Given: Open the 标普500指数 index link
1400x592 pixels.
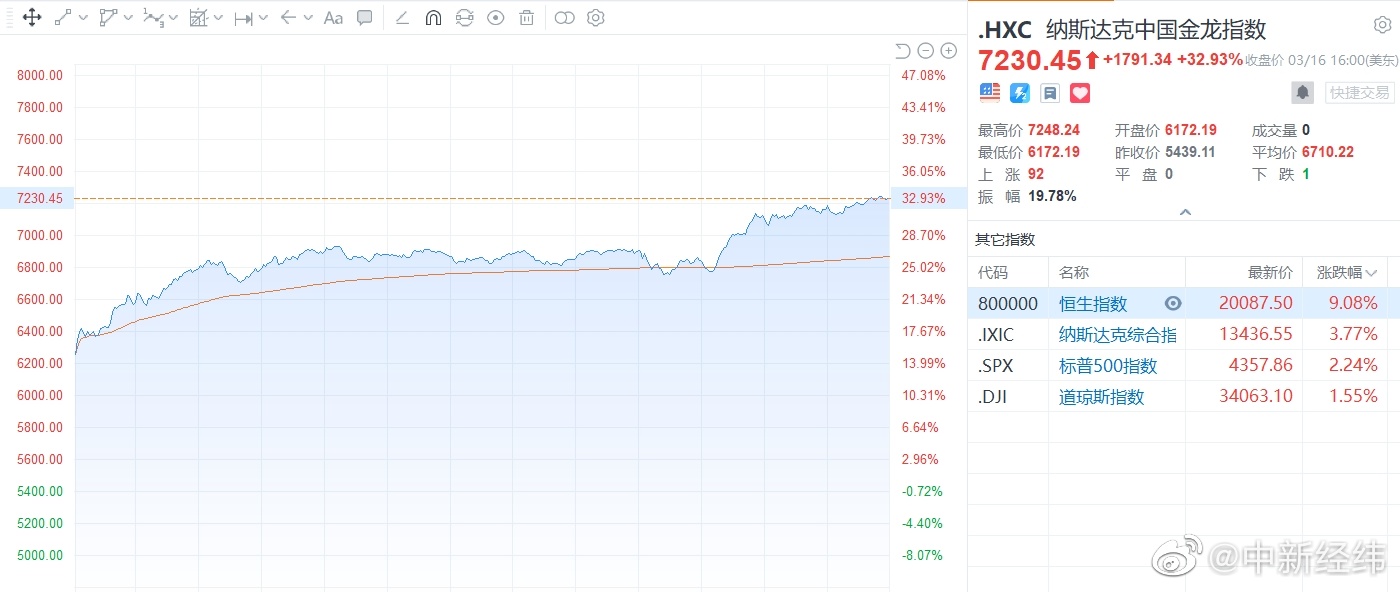Looking at the screenshot, I should [x=1108, y=366].
